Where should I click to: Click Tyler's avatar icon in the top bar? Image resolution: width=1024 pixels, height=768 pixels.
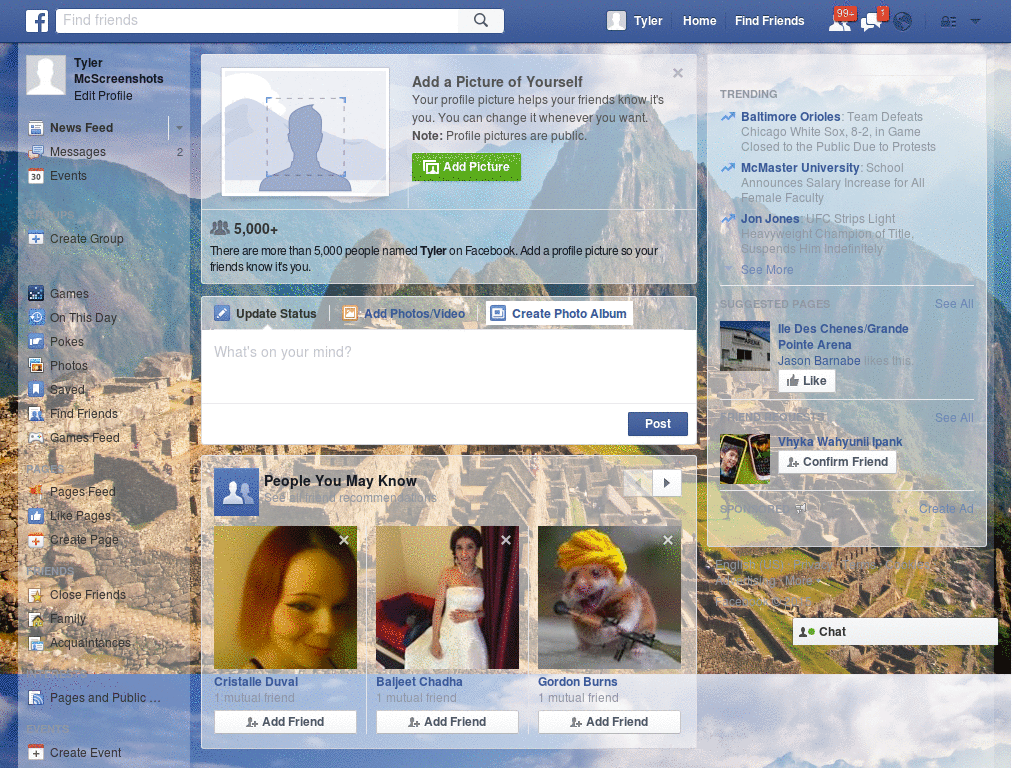616,21
